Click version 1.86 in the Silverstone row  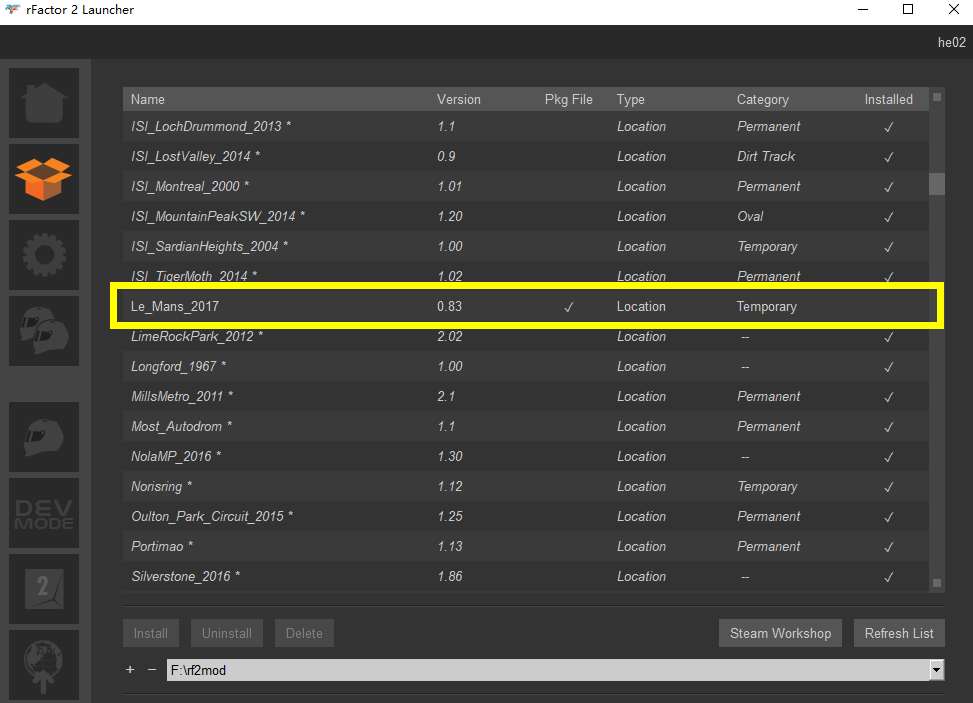point(450,576)
